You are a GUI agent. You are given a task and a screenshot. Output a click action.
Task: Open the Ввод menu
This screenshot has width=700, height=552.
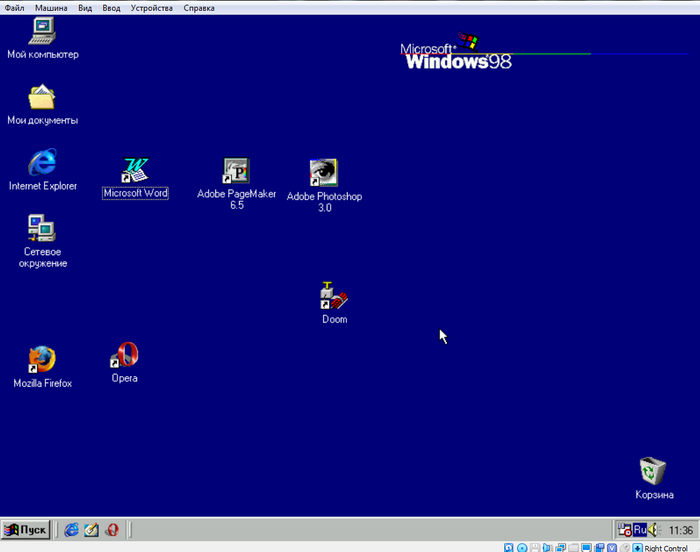[111, 8]
